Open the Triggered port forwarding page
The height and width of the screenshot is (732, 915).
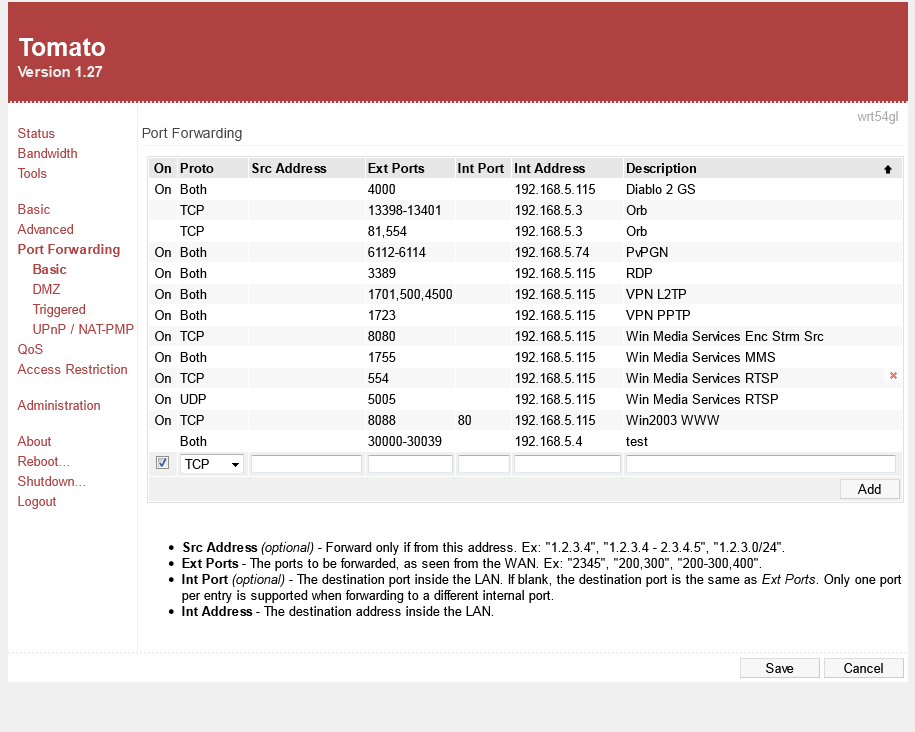tap(59, 309)
